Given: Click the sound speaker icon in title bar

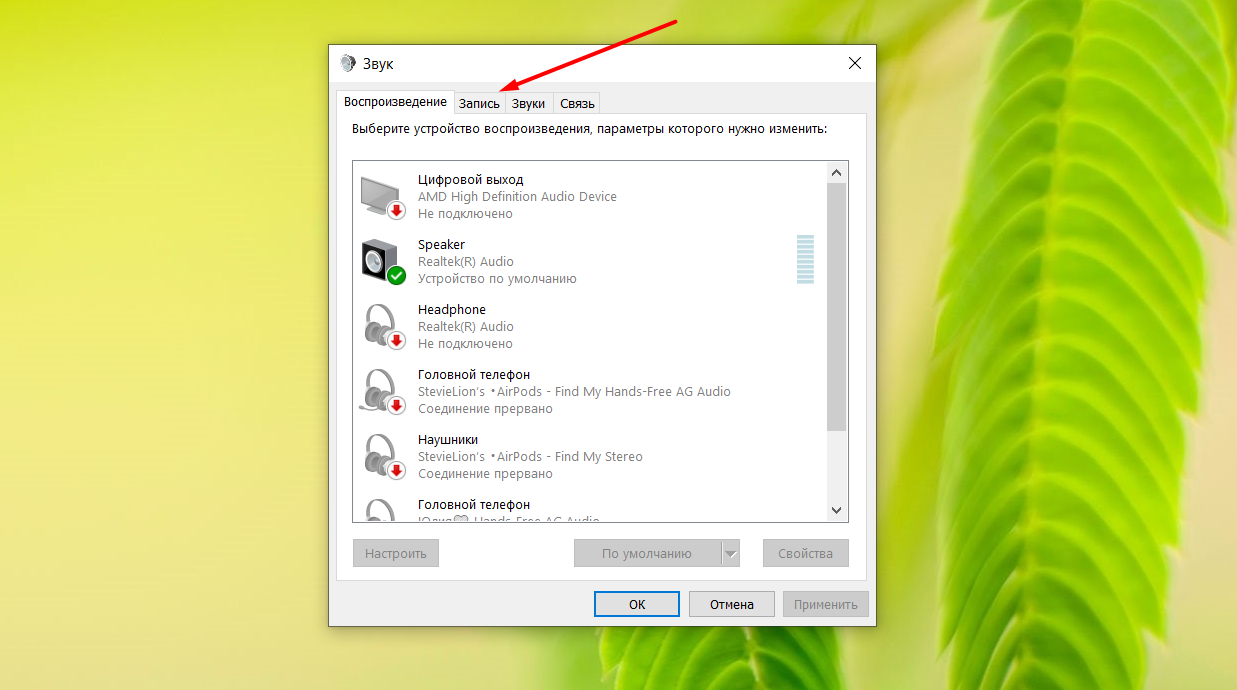Looking at the screenshot, I should click(347, 63).
